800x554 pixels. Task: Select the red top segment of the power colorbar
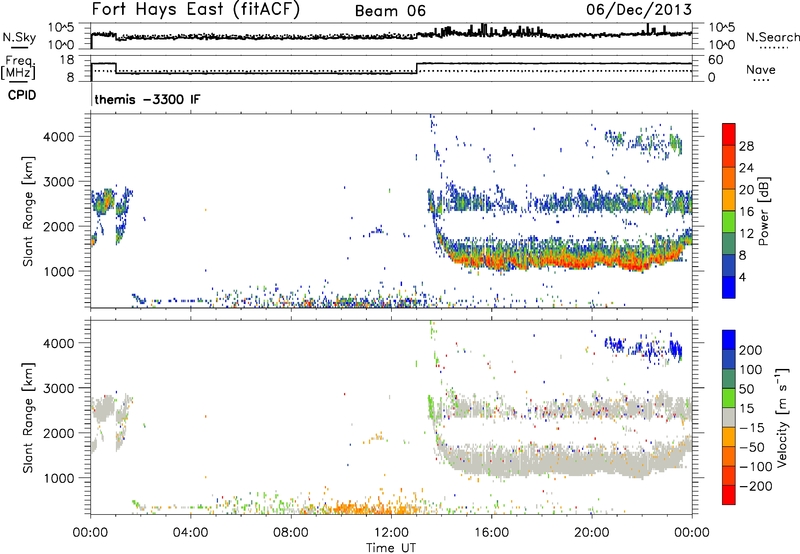(x=729, y=134)
